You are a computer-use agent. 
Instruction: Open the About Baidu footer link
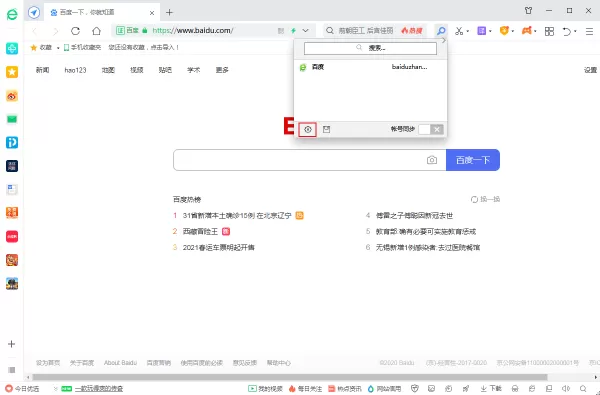point(120,362)
